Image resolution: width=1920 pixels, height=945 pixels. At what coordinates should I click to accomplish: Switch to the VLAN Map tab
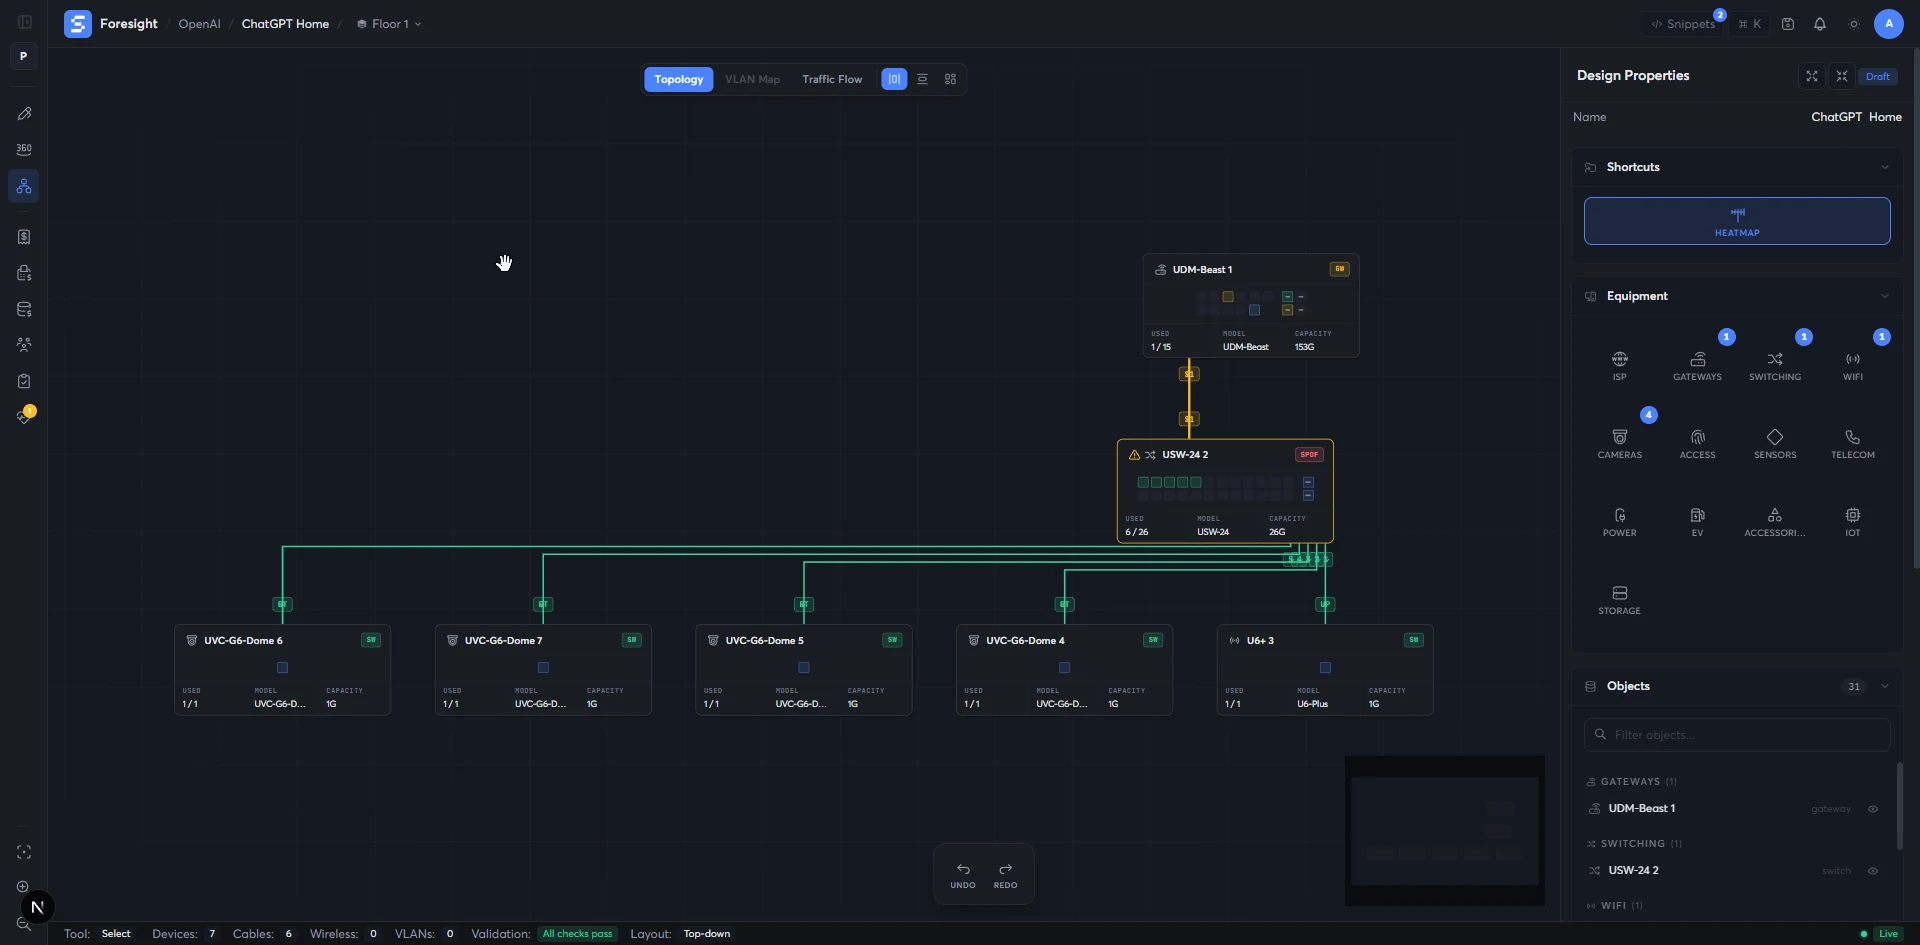coord(753,79)
